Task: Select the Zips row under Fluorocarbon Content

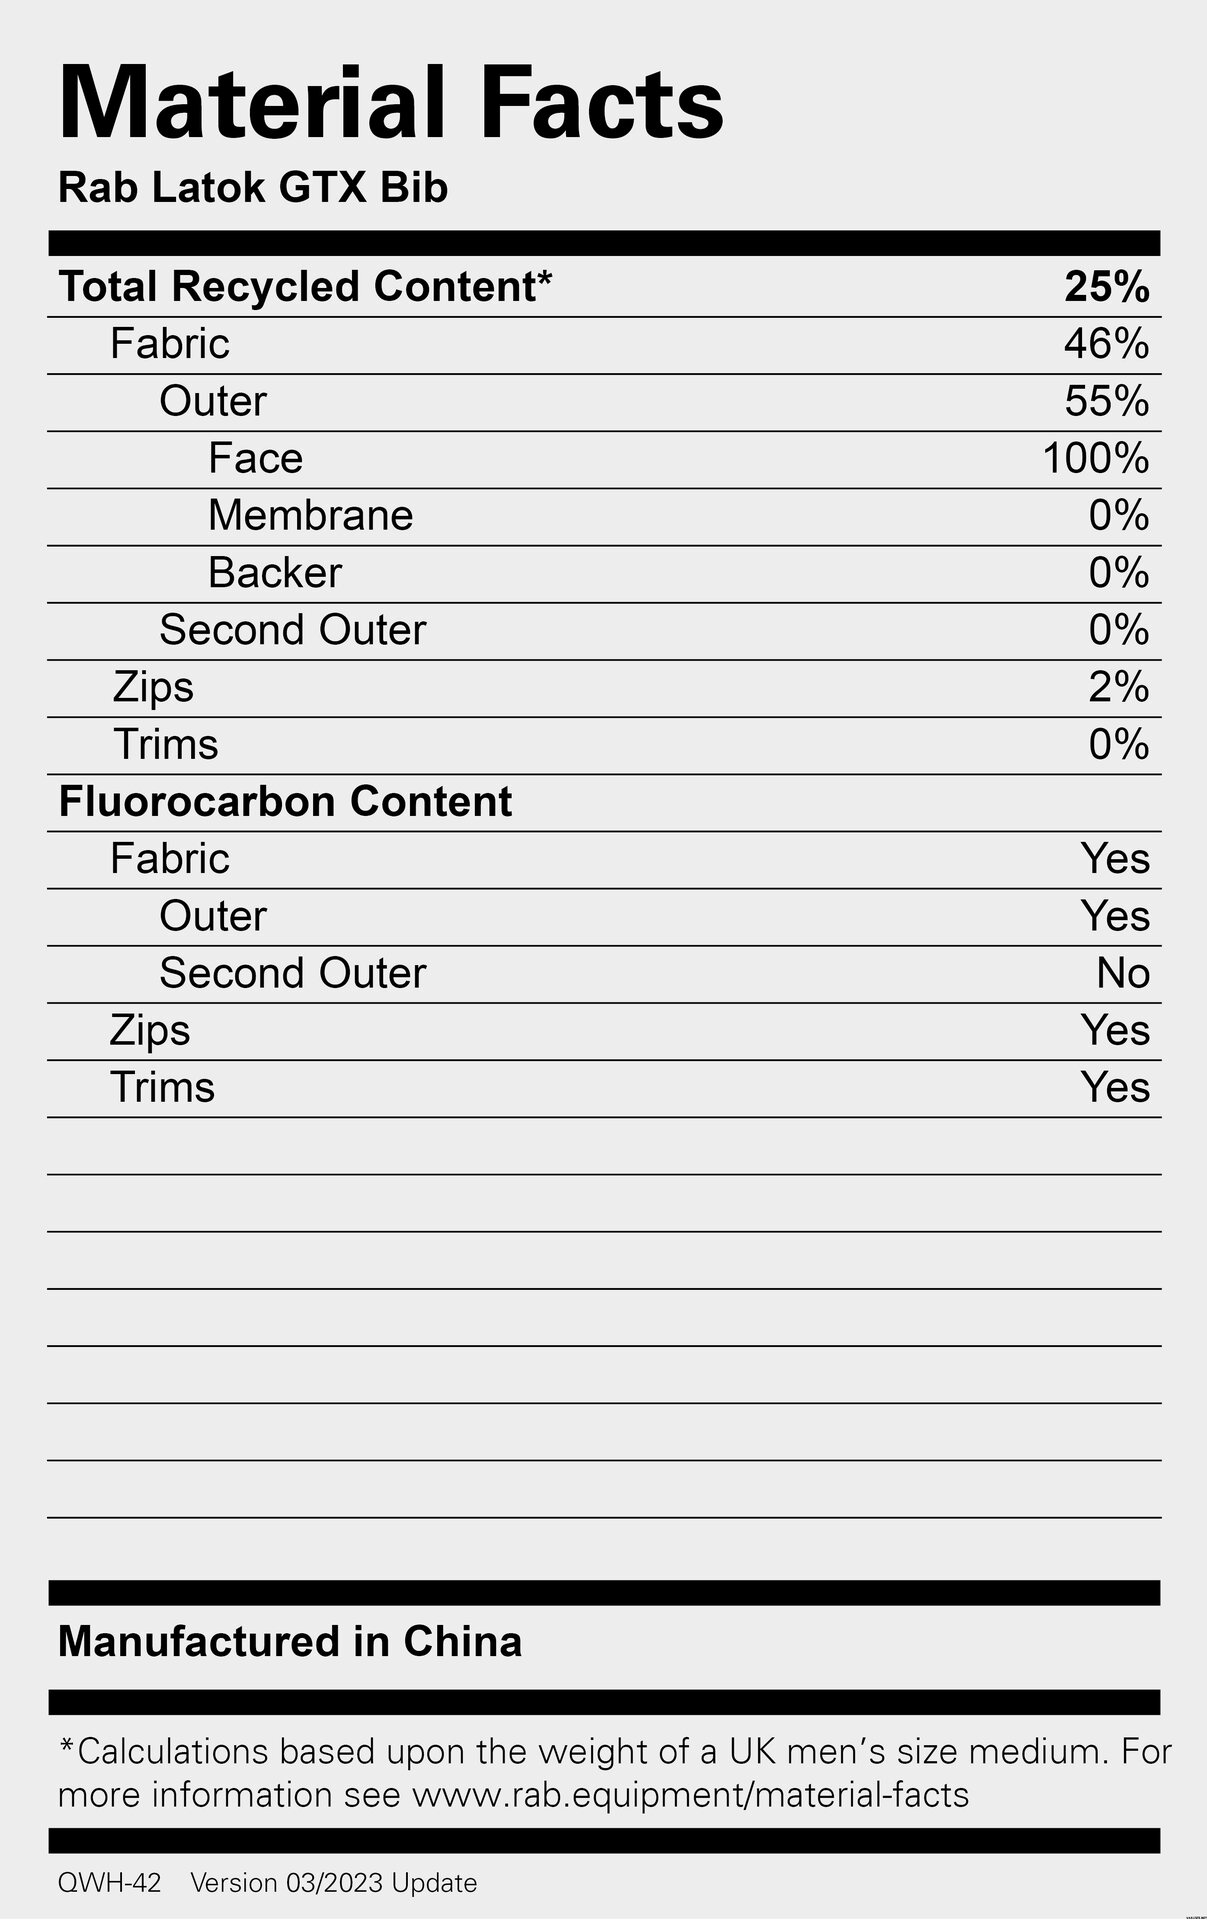Action: (604, 1032)
